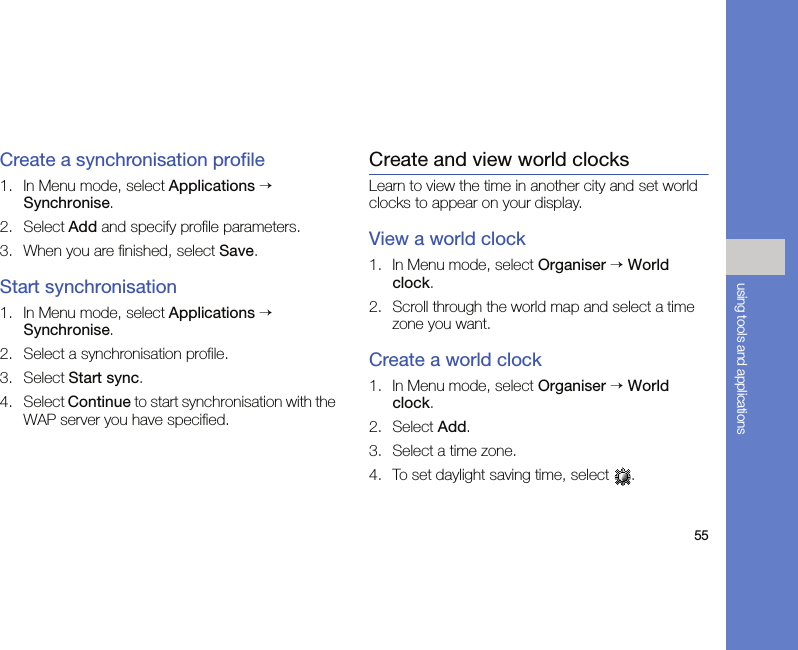The image size is (798, 650).
Task: Click 'Select a time zone' step
Action: [x=454, y=451]
